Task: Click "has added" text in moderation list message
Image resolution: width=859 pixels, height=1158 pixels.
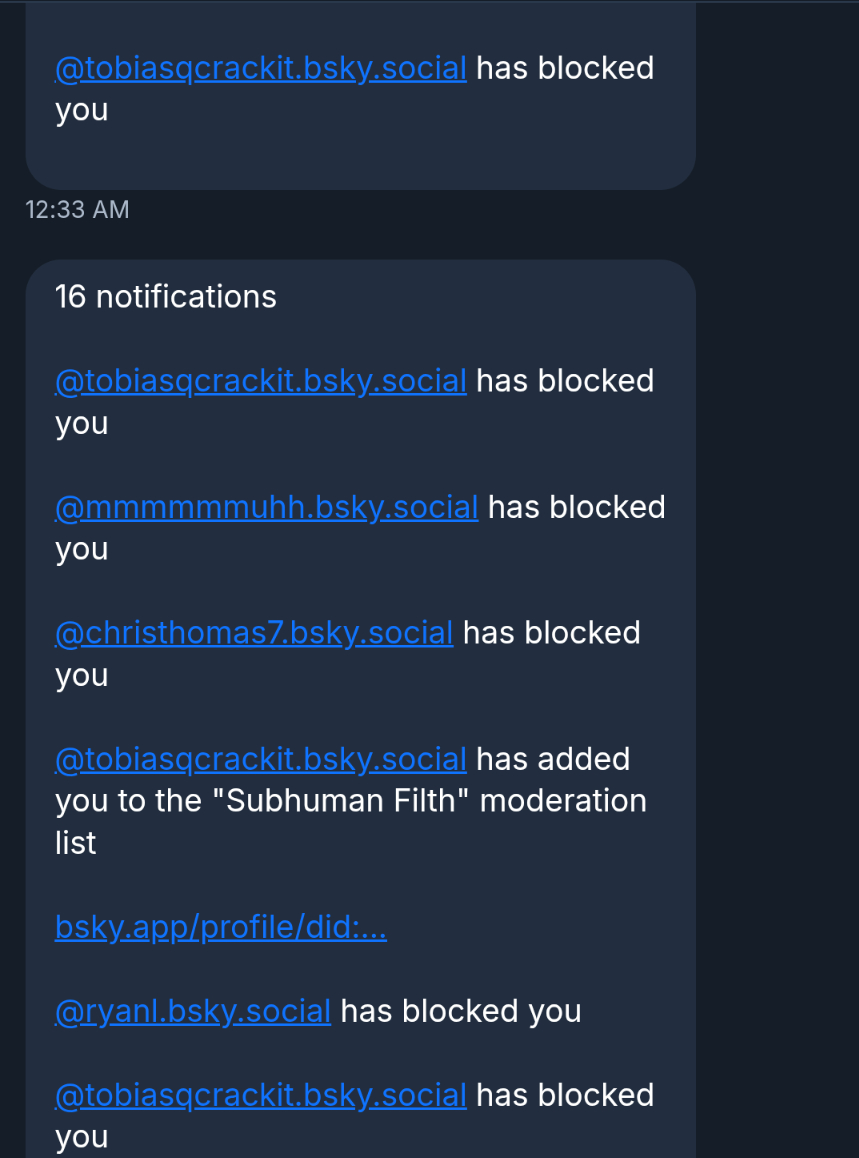Action: click(x=552, y=760)
